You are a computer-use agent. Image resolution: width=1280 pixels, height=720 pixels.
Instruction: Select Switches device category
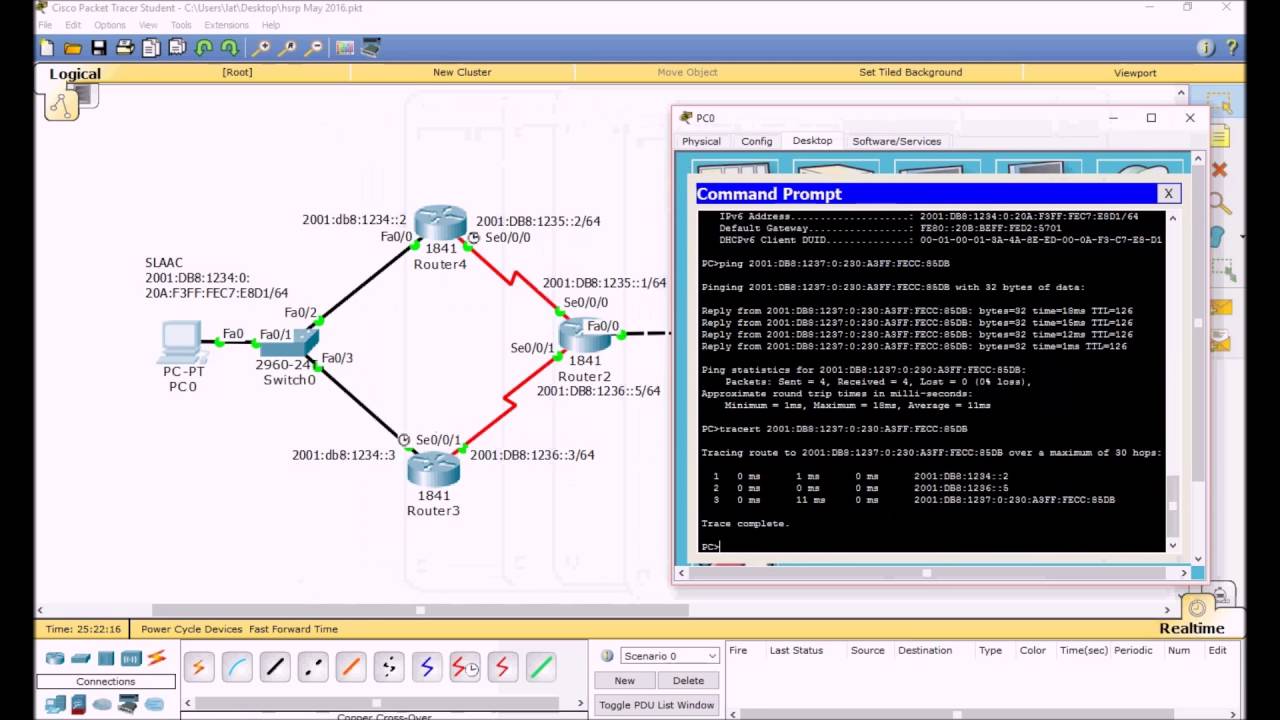(x=81, y=658)
